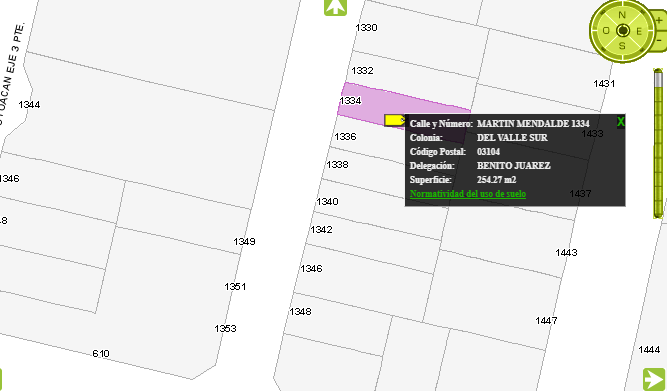The width and height of the screenshot is (667, 391).
Task: Pan the map east with the right arrow
Action: (x=654, y=379)
